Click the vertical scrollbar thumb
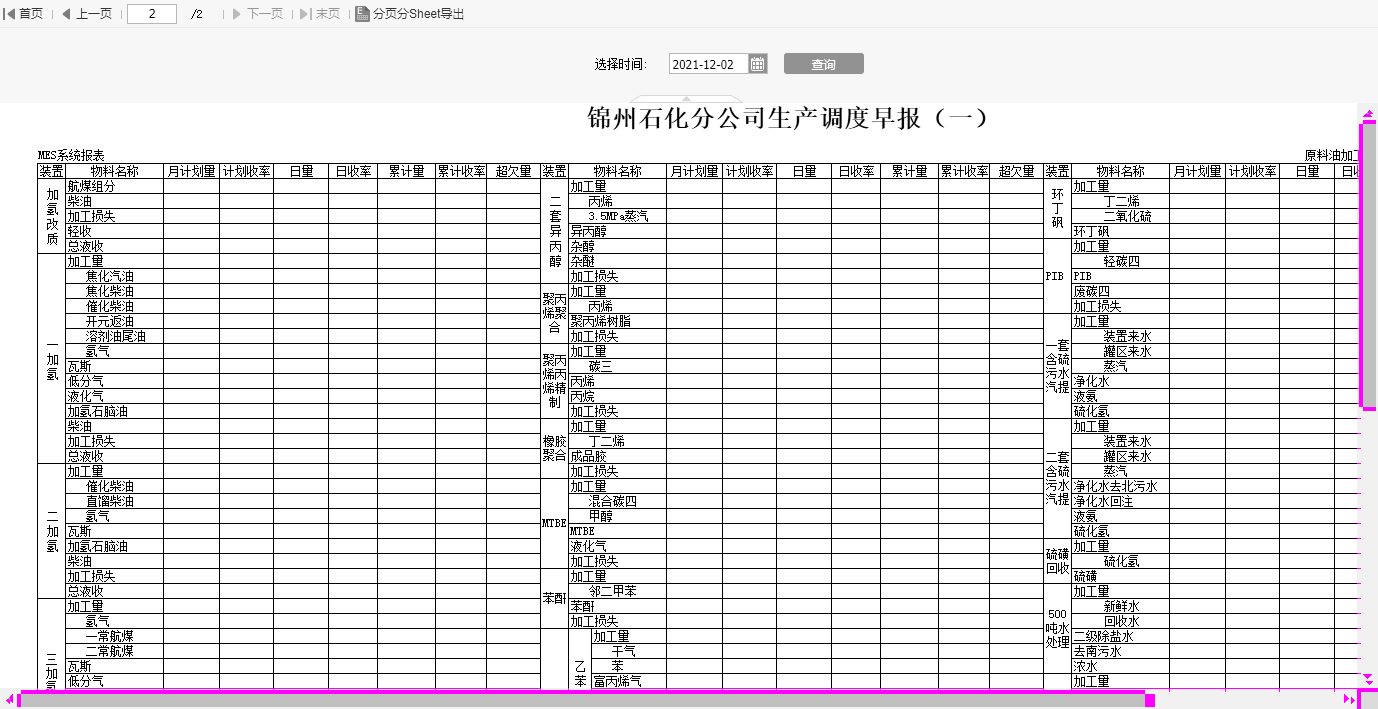Viewport: 1378px width, 709px height. tap(1369, 265)
